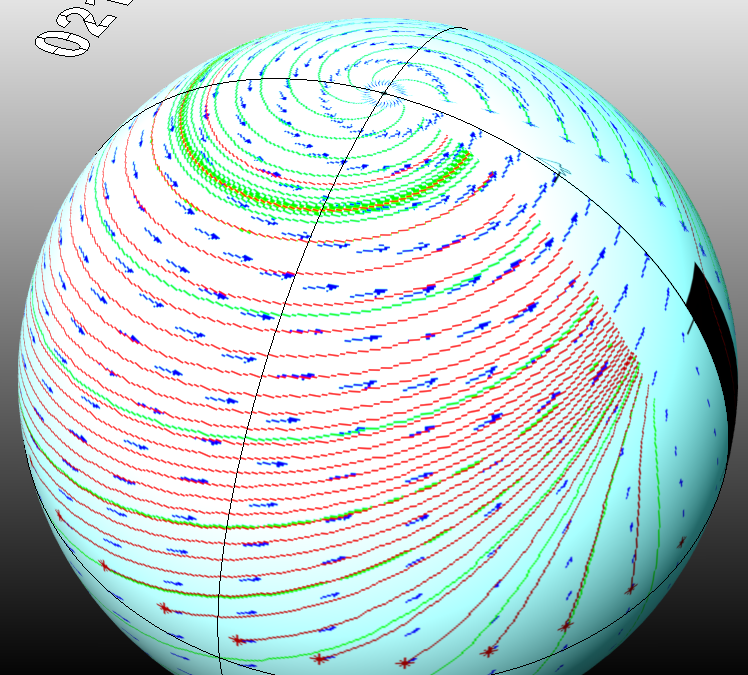This screenshot has width=748, height=675.
Task: Click the bottom-most red star marker
Action: pos(405,662)
